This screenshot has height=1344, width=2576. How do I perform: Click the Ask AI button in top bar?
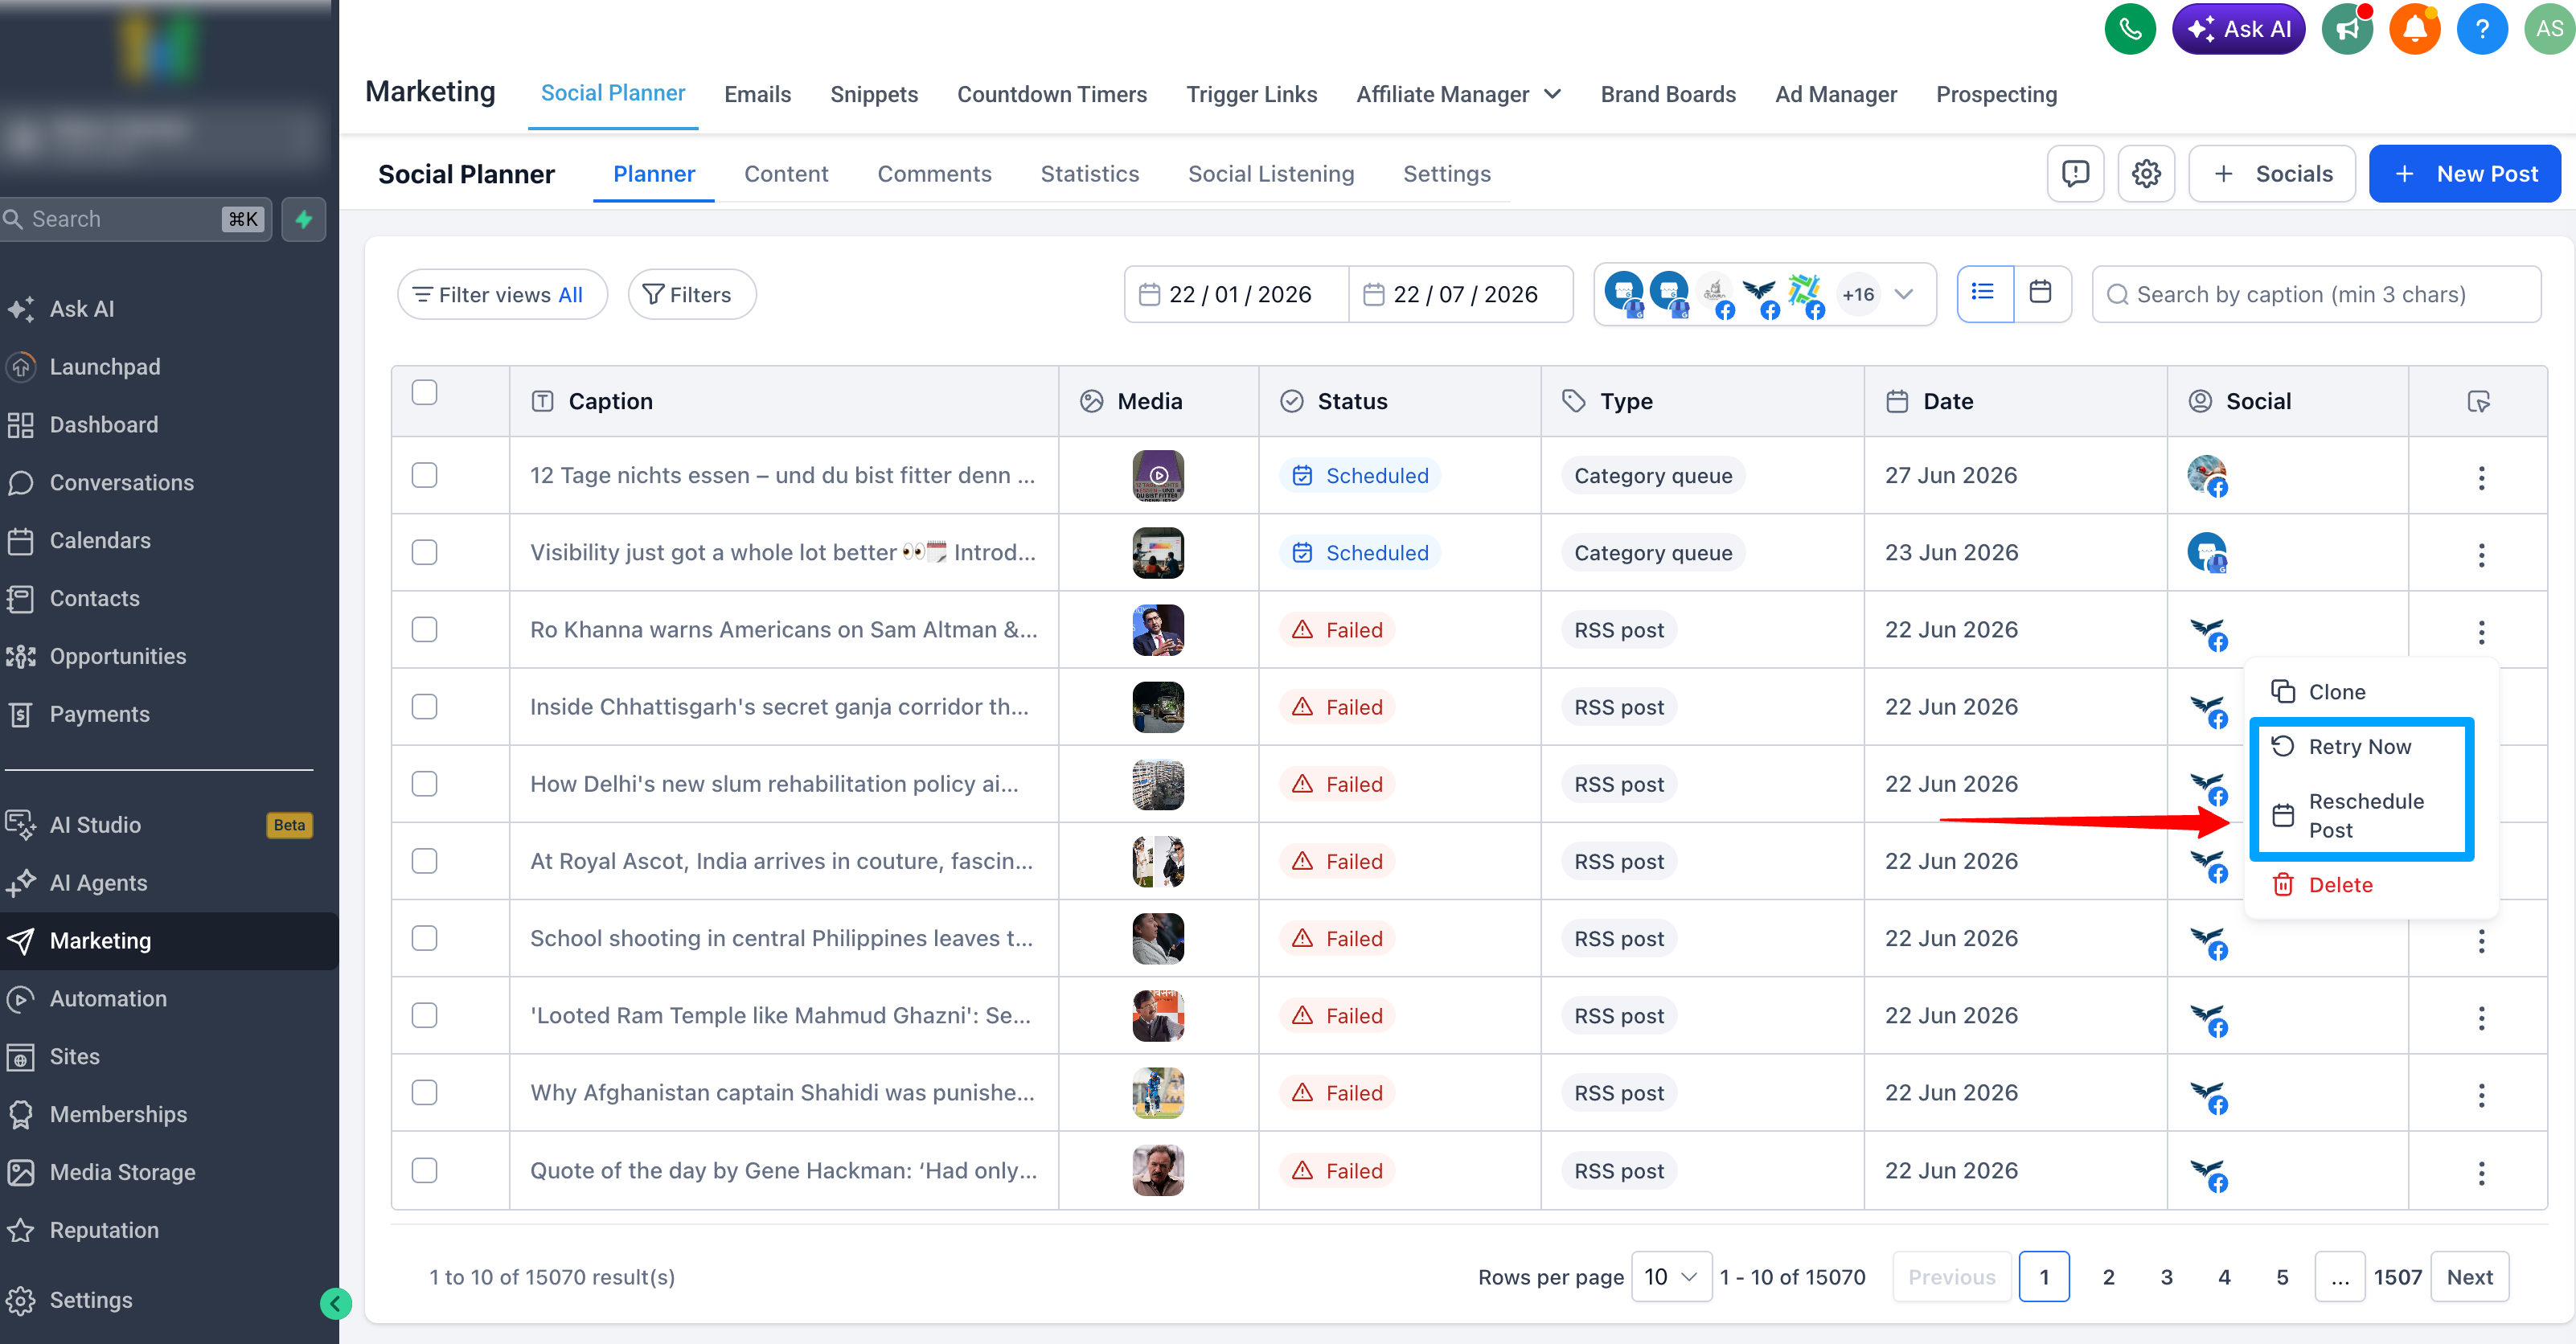pyautogui.click(x=2238, y=29)
